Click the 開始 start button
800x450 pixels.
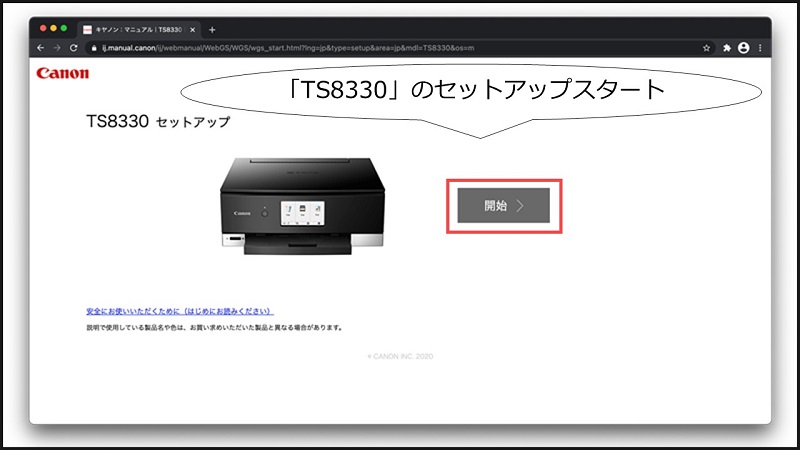click(503, 206)
